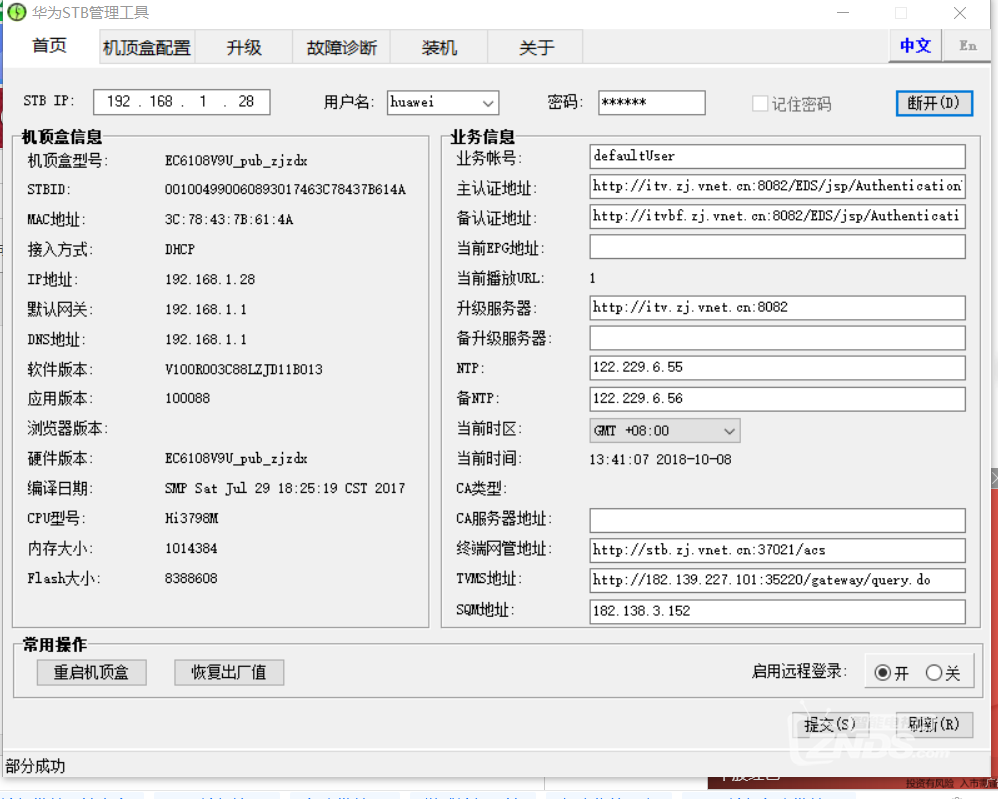Edit the 终端网管地址 acs URL field
The image size is (998, 799).
tap(777, 550)
